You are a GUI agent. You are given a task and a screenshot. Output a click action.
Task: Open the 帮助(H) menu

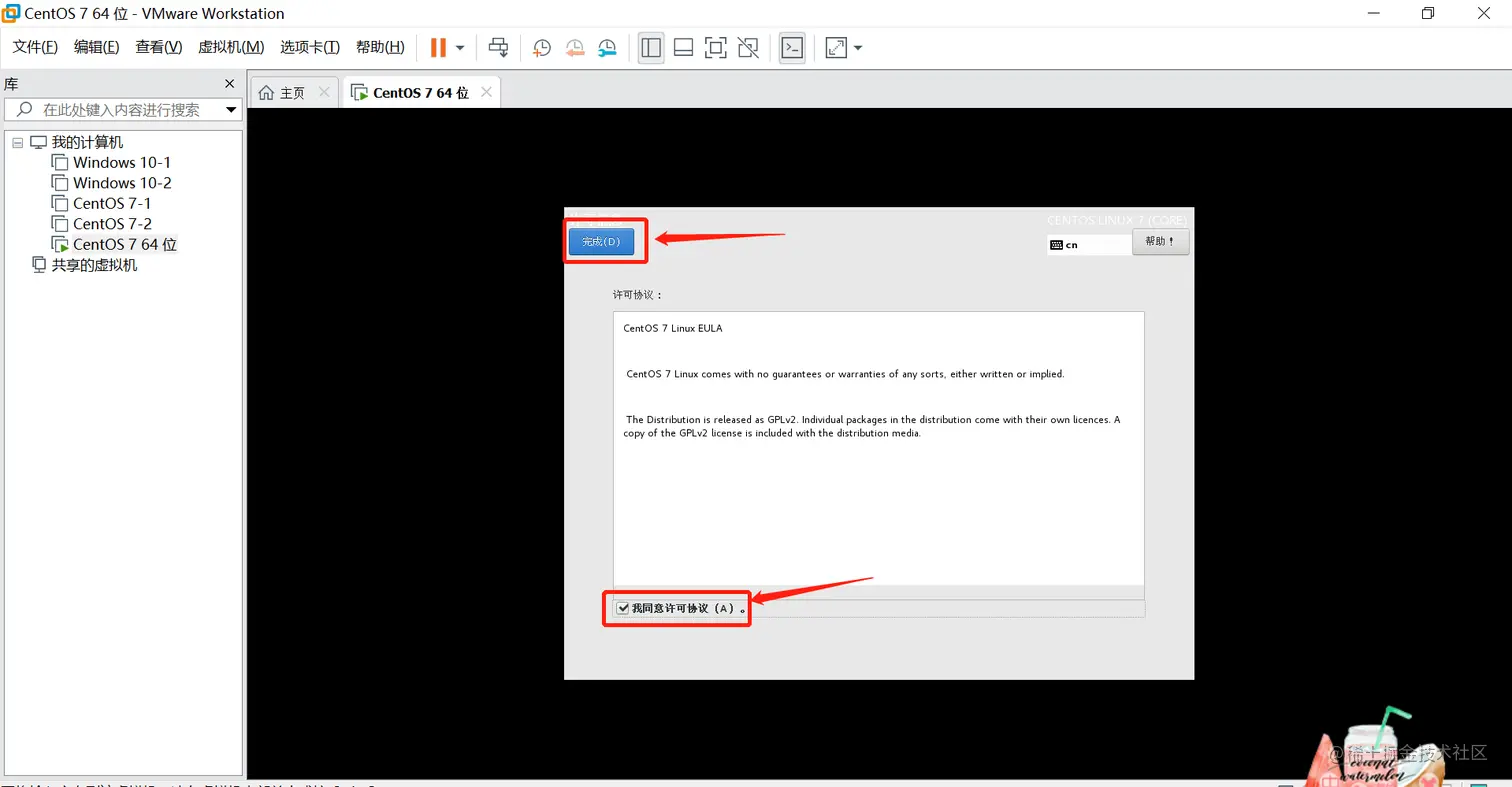tap(380, 47)
